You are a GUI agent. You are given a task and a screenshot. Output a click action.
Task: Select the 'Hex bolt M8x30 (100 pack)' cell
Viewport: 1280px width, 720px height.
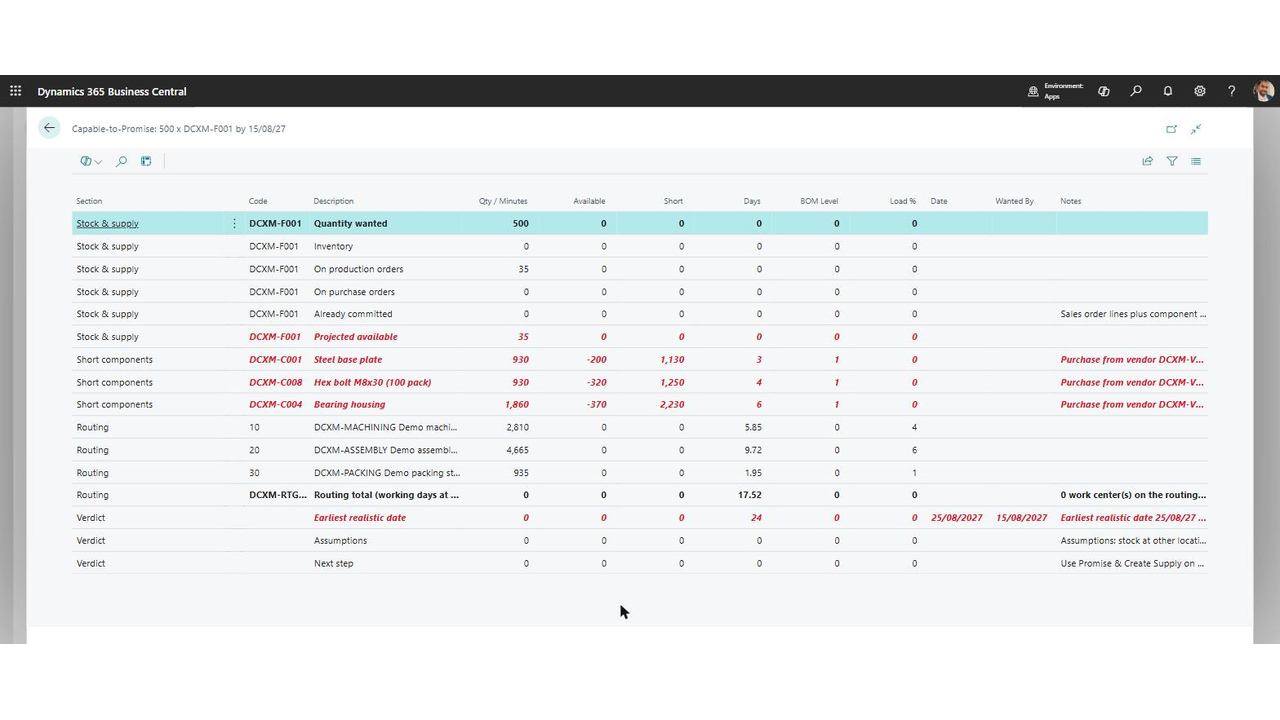pos(372,382)
